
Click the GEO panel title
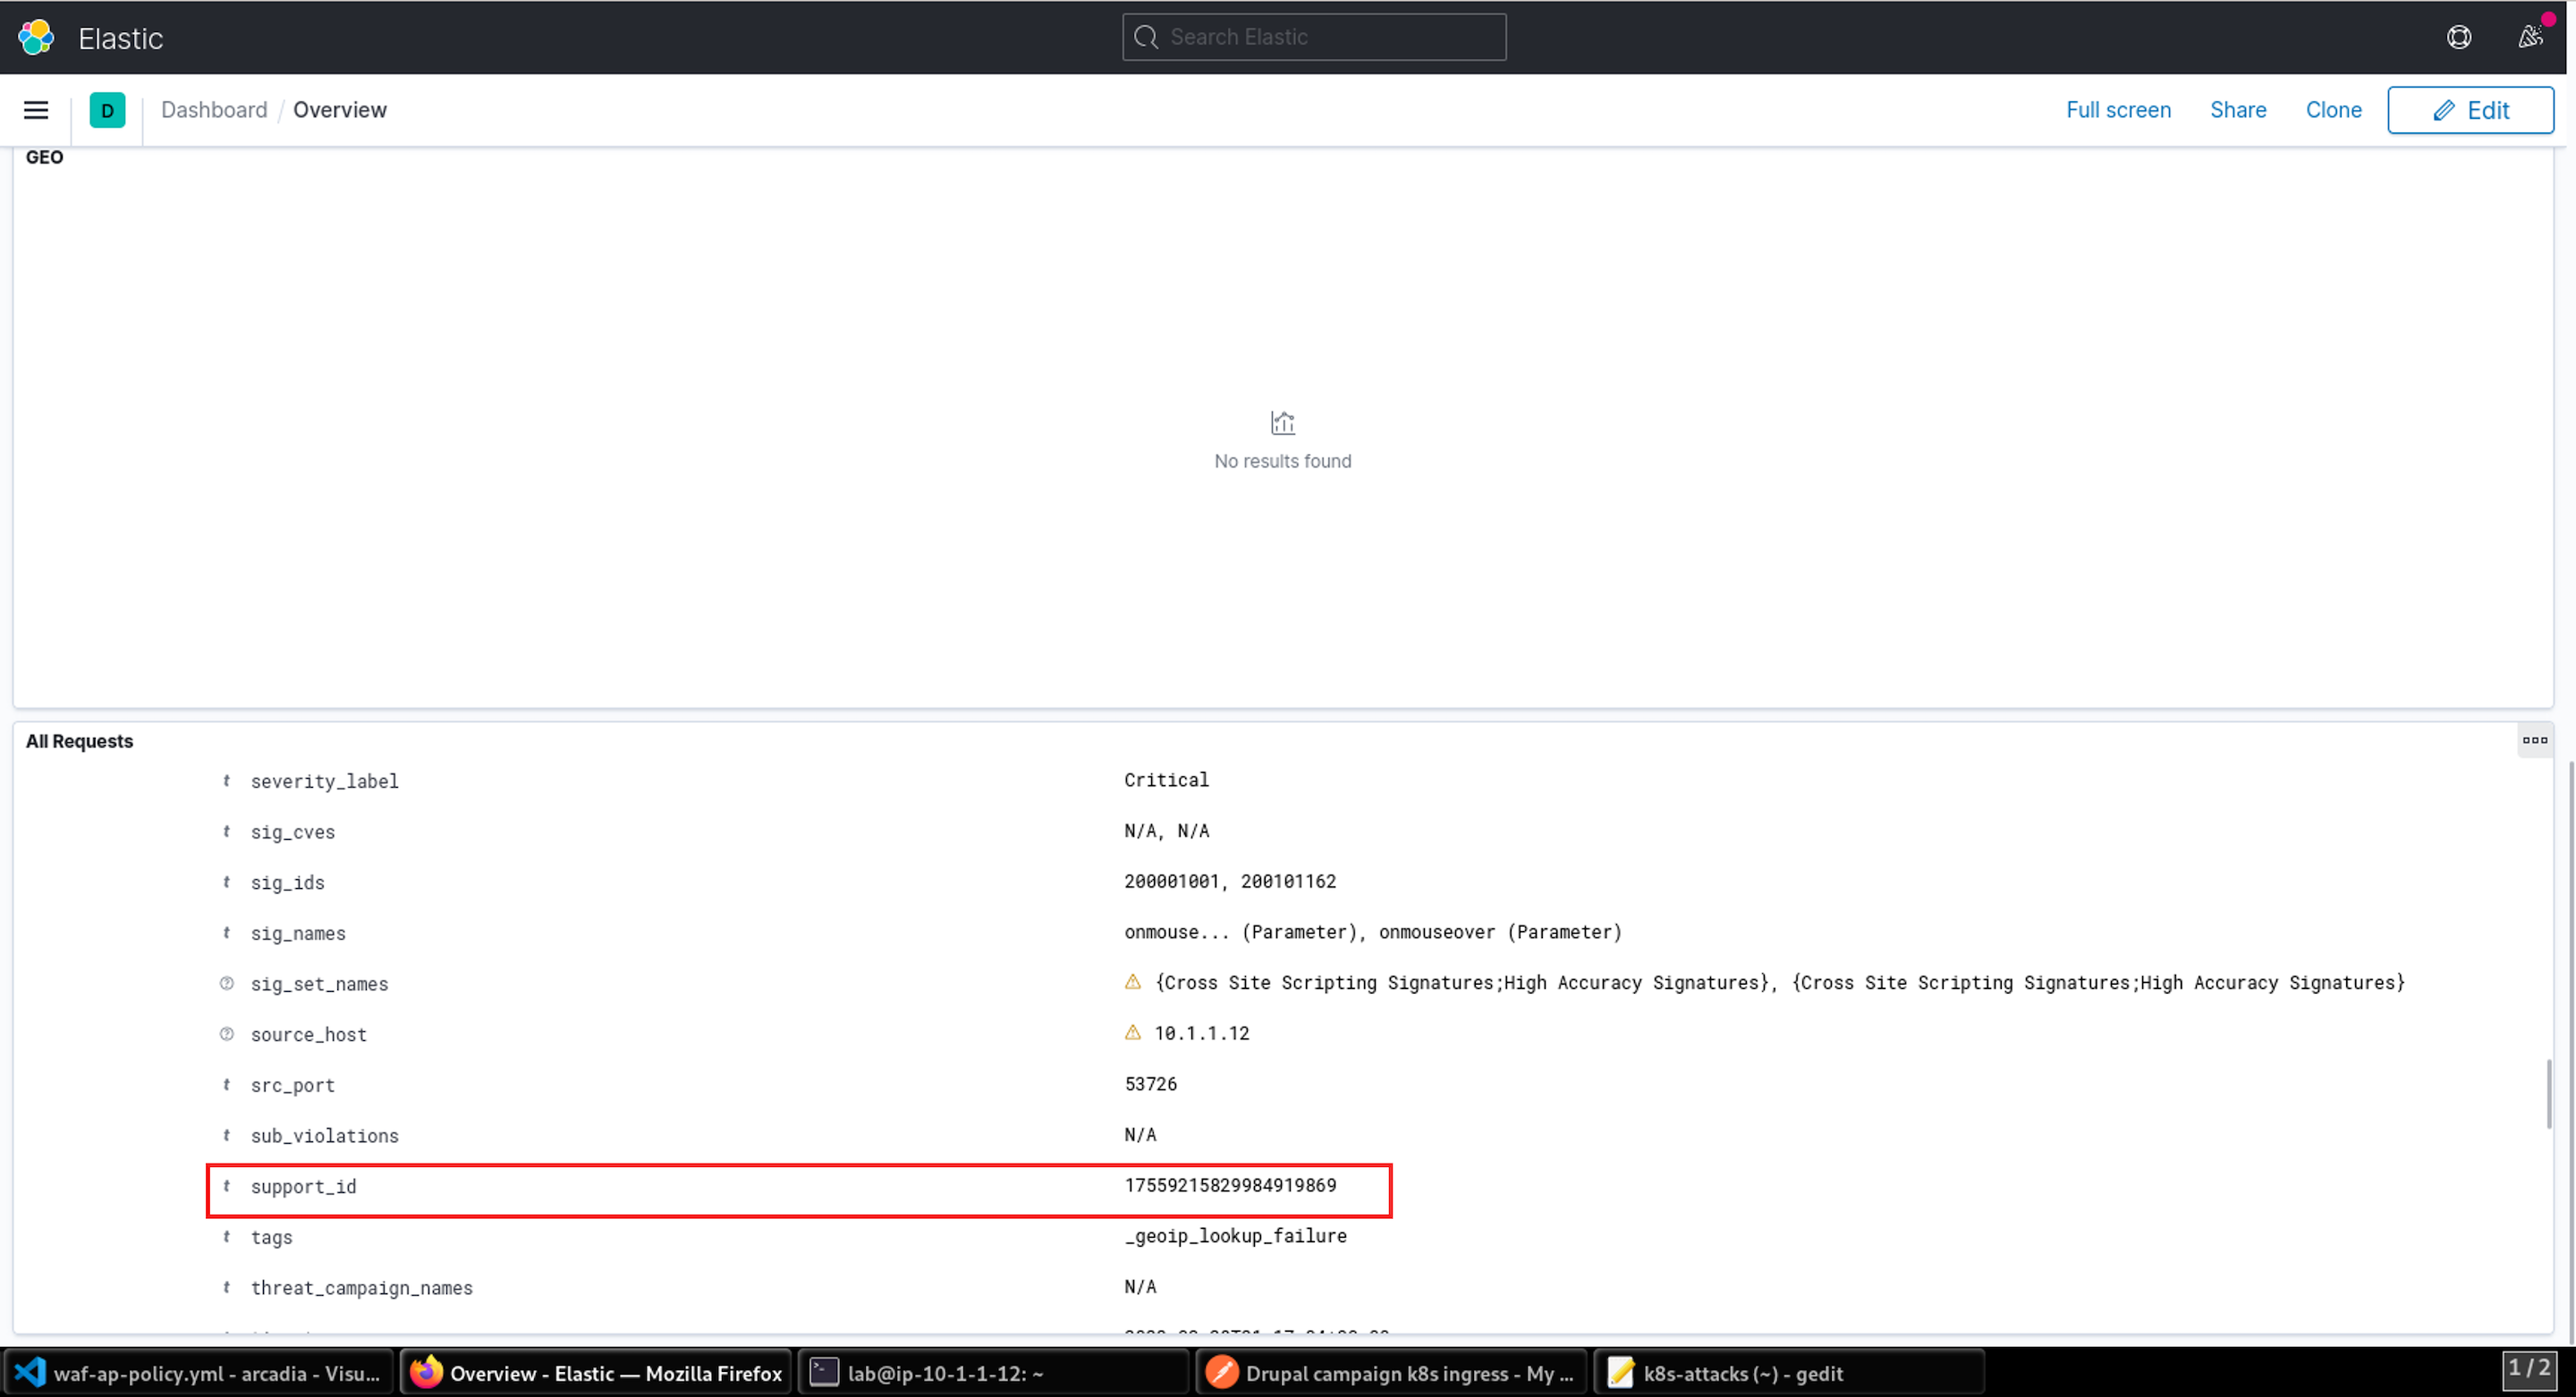(x=44, y=157)
